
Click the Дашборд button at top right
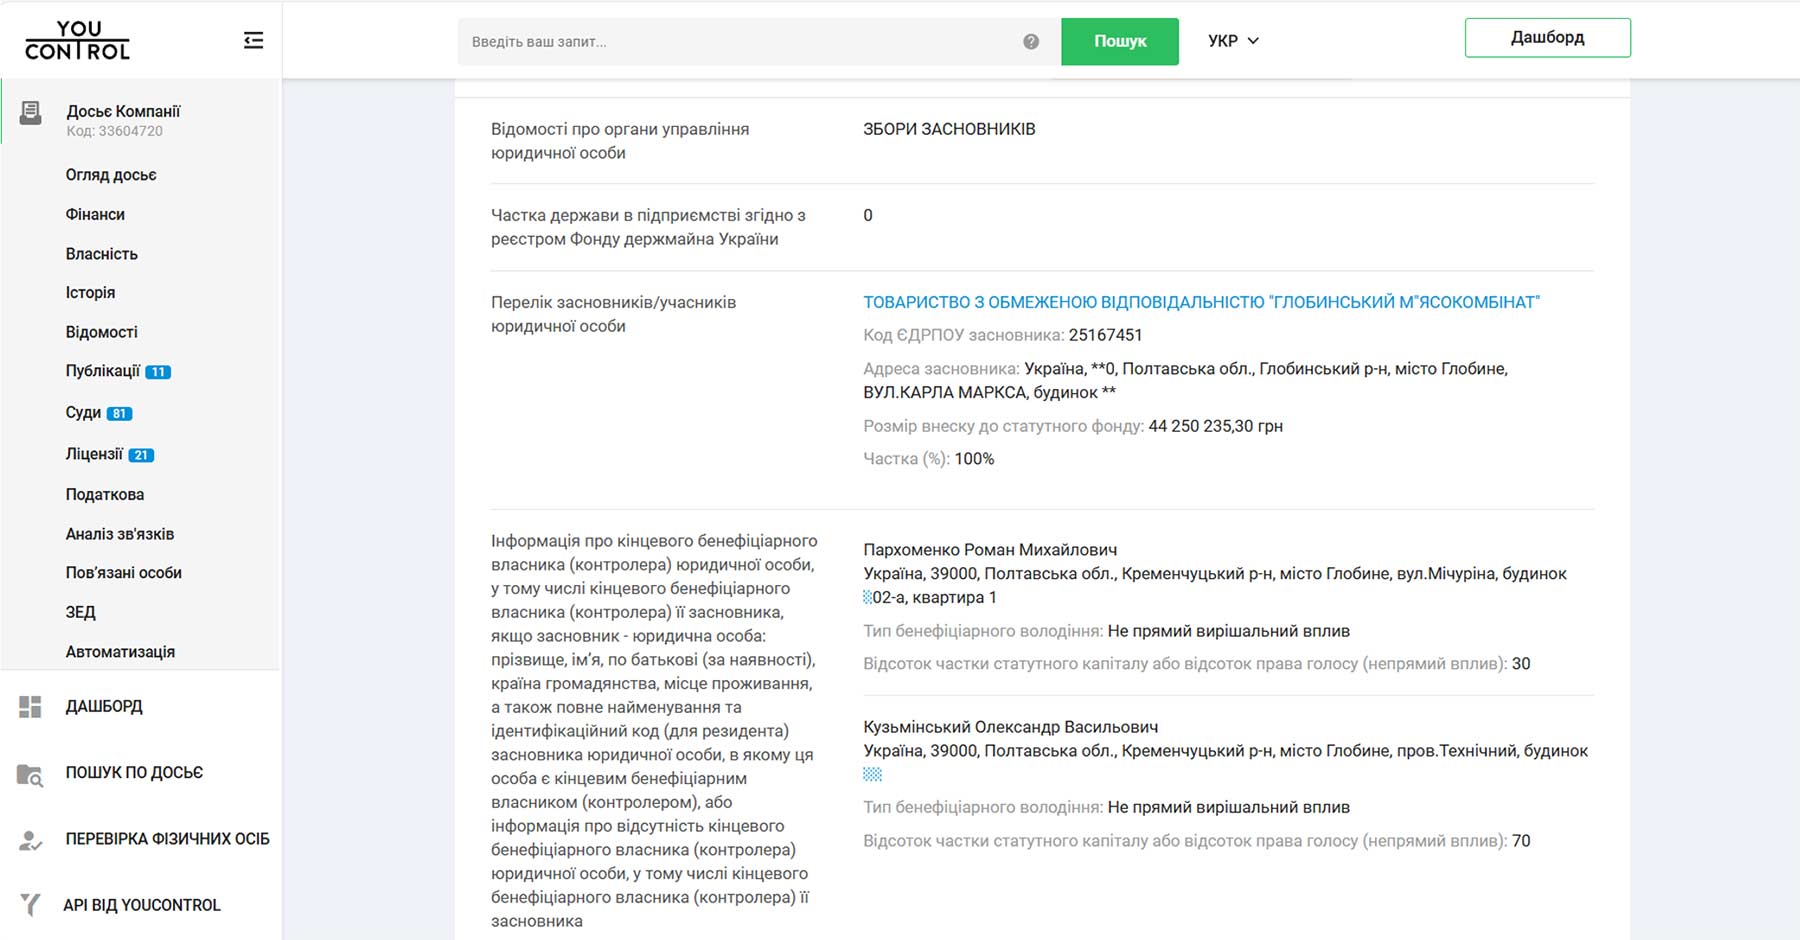coord(1547,38)
